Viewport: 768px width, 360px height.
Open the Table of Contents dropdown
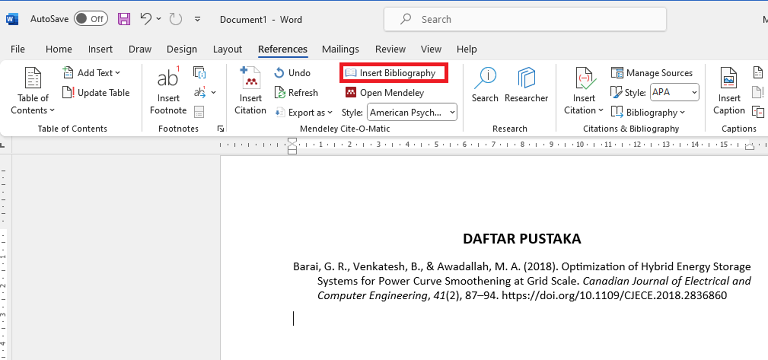(33, 92)
